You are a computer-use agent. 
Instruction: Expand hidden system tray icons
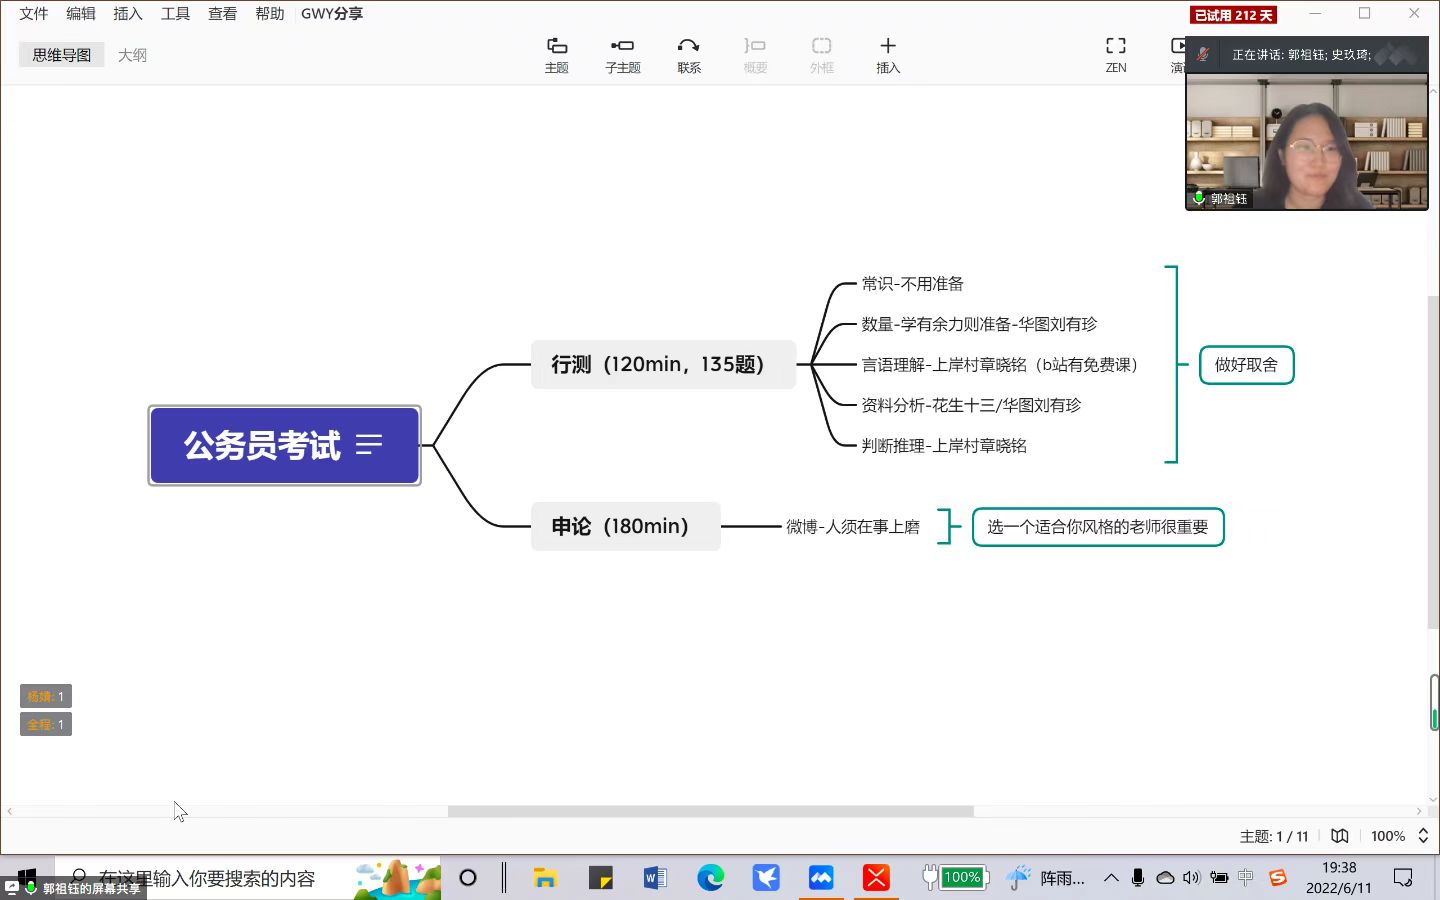click(x=1111, y=878)
